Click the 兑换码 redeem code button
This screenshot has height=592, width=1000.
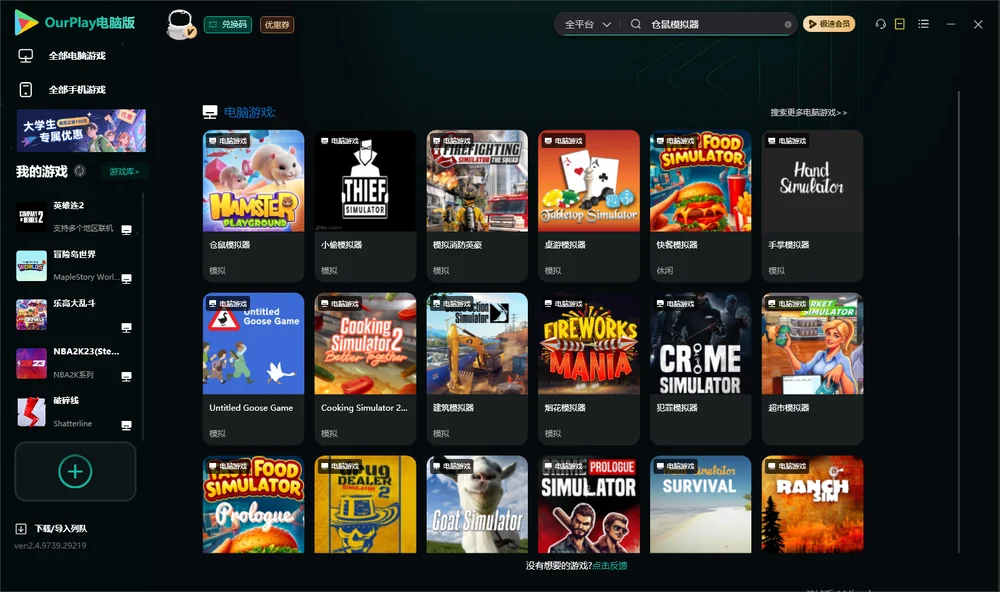[228, 25]
